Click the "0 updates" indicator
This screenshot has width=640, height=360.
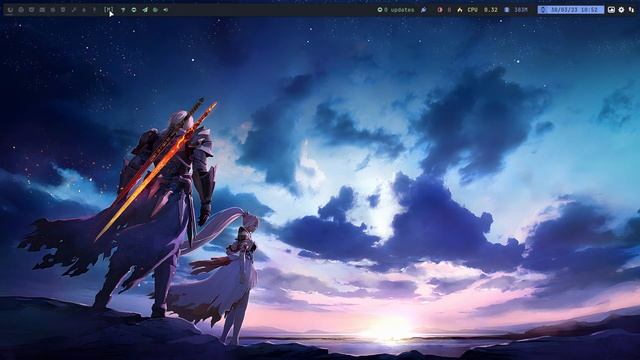396,9
